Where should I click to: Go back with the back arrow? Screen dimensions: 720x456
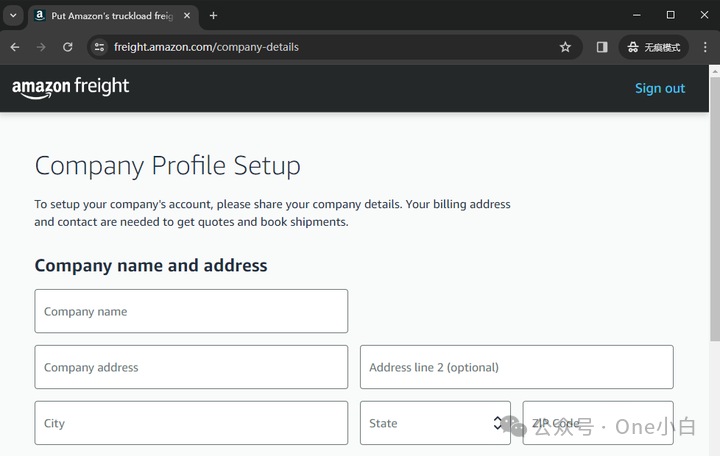pyautogui.click(x=15, y=47)
